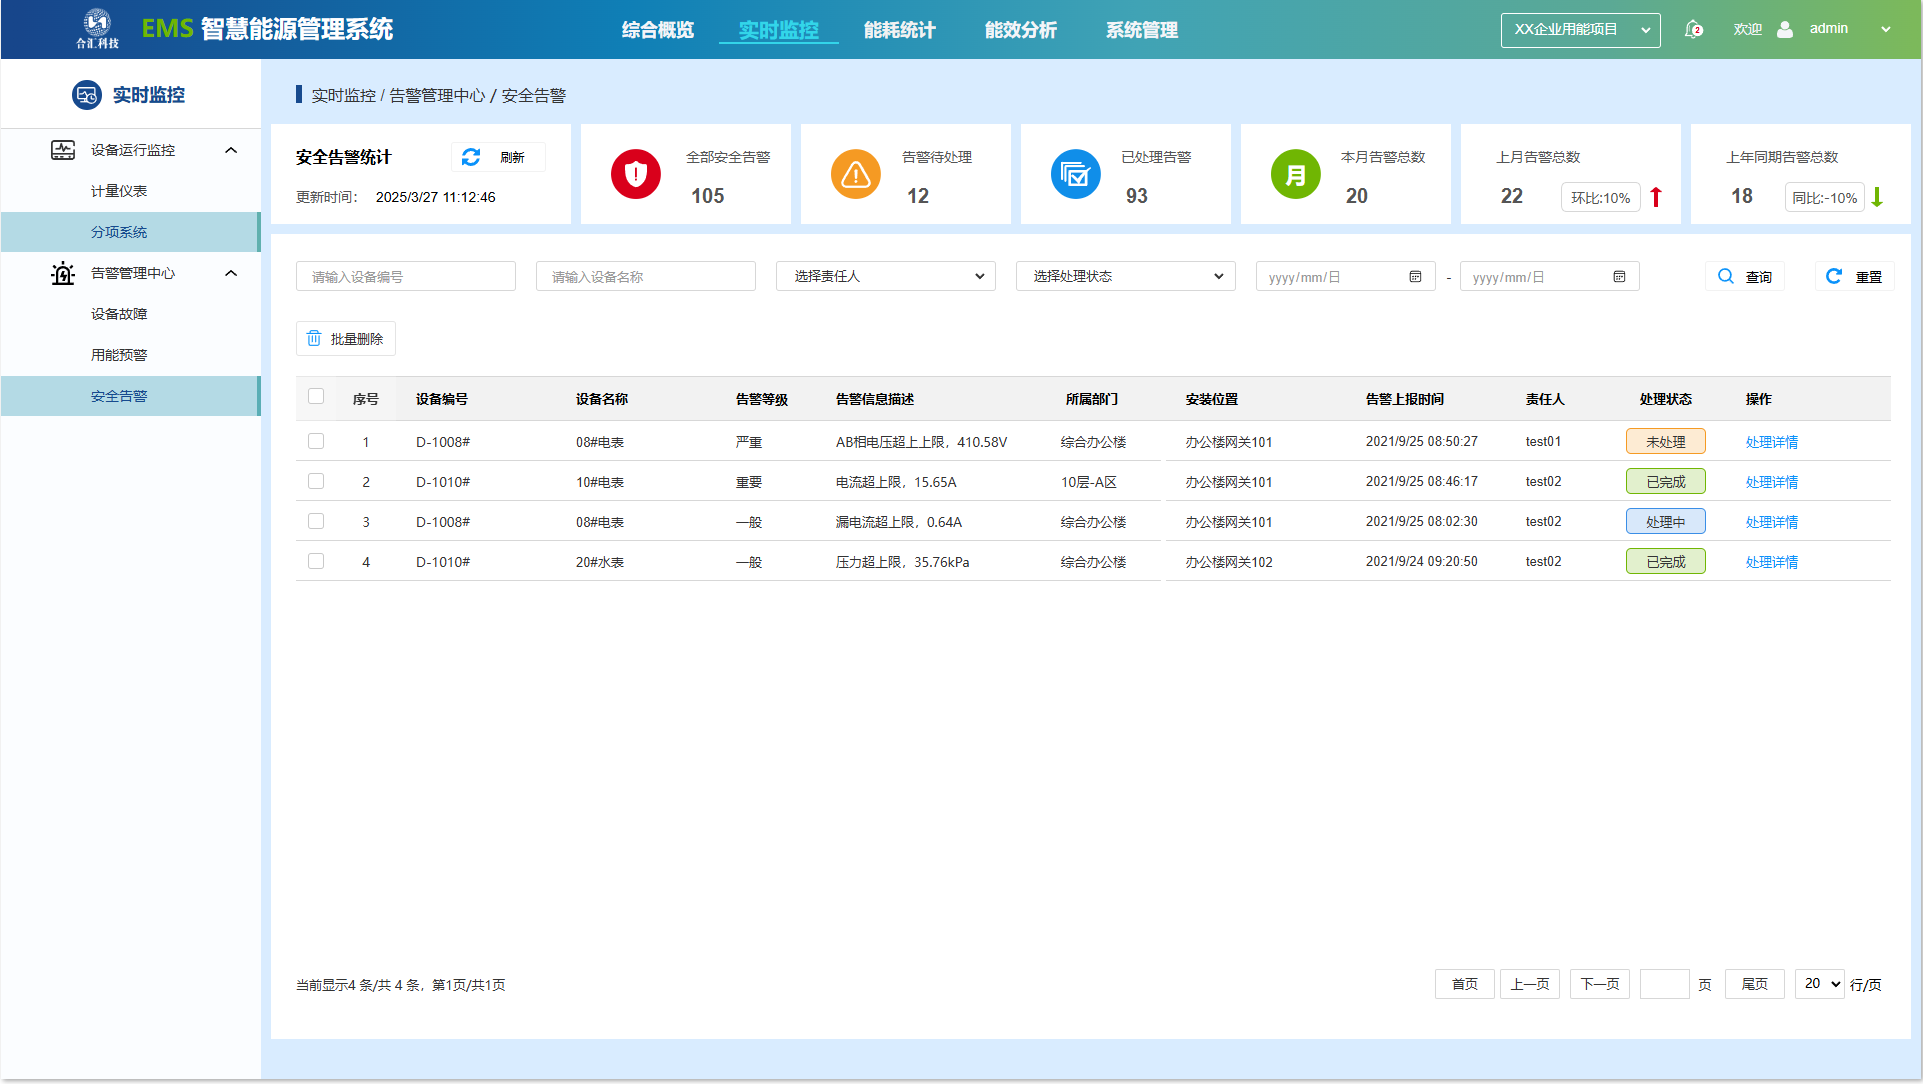
Task: Click the refresh icon beside 刷新
Action: tap(471, 157)
